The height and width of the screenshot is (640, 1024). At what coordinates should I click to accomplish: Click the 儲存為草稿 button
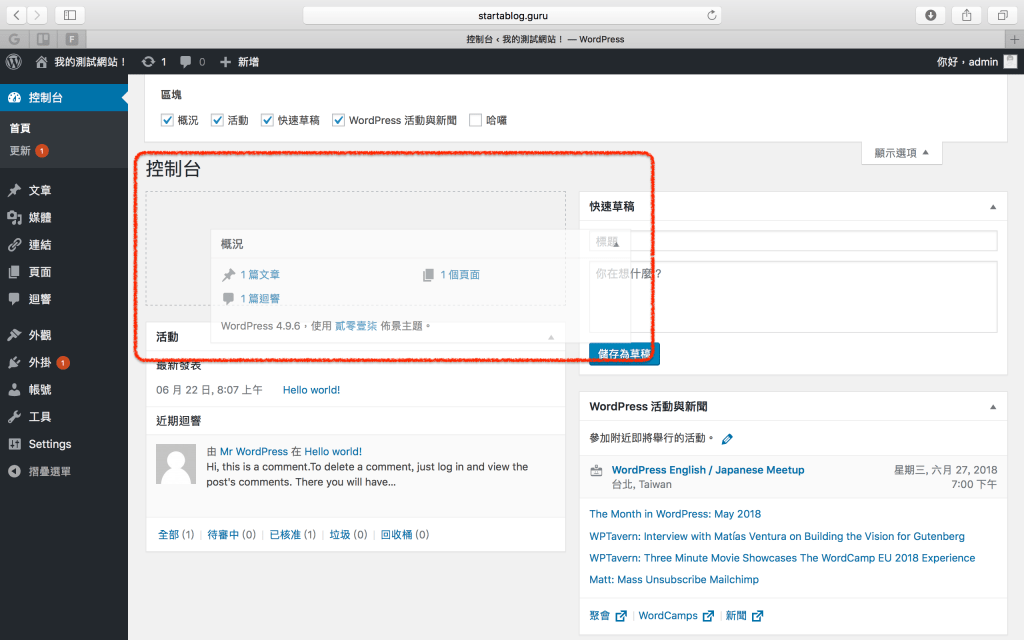click(x=624, y=354)
